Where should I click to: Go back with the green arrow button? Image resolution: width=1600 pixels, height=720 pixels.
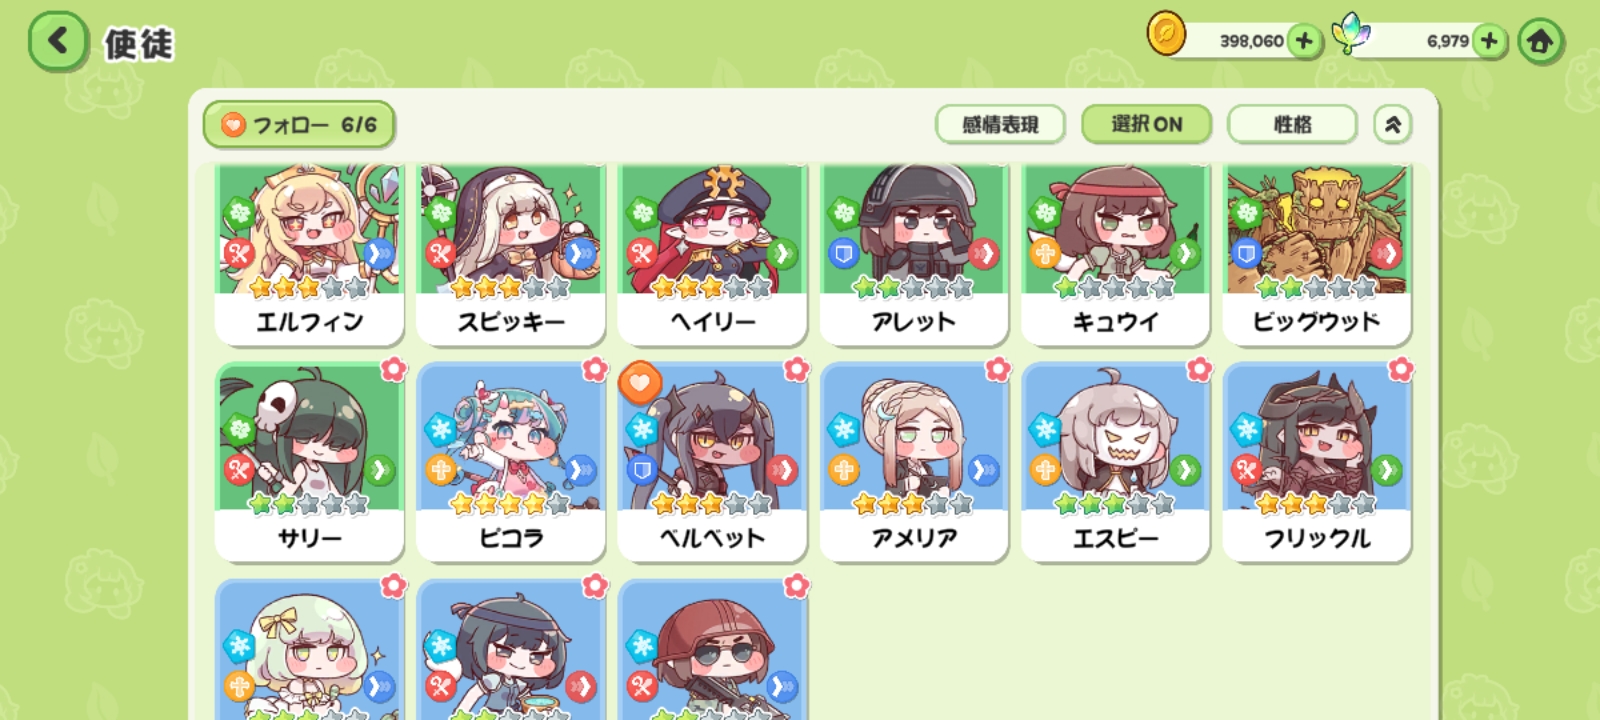58,42
